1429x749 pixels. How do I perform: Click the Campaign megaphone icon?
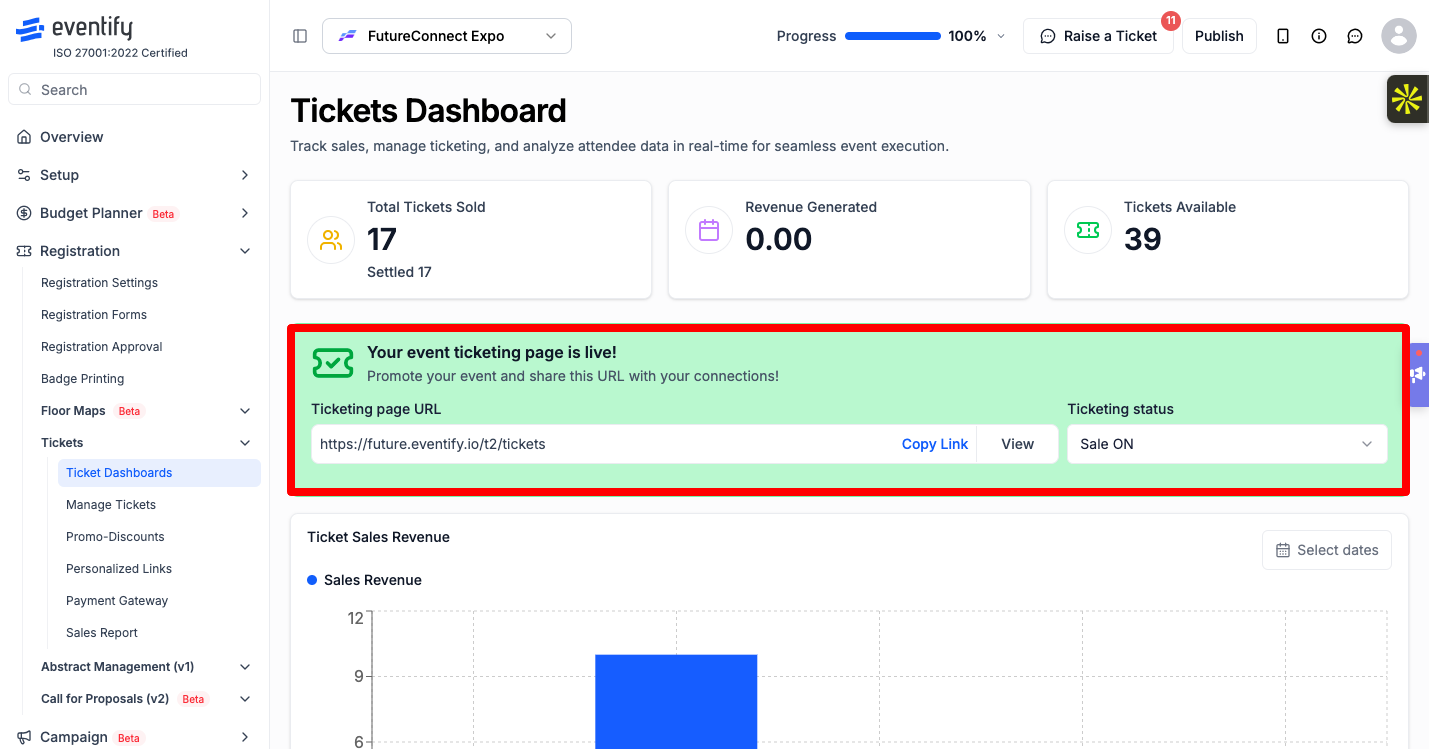[x=24, y=737]
